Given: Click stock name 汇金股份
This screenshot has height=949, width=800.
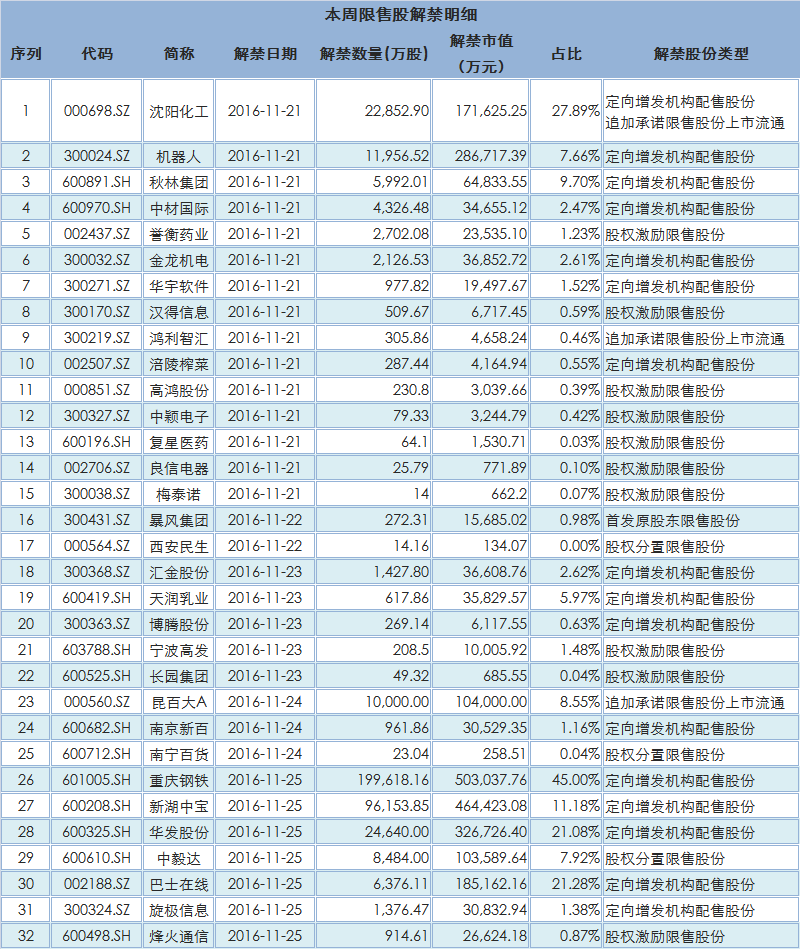Looking at the screenshot, I should pyautogui.click(x=179, y=573).
